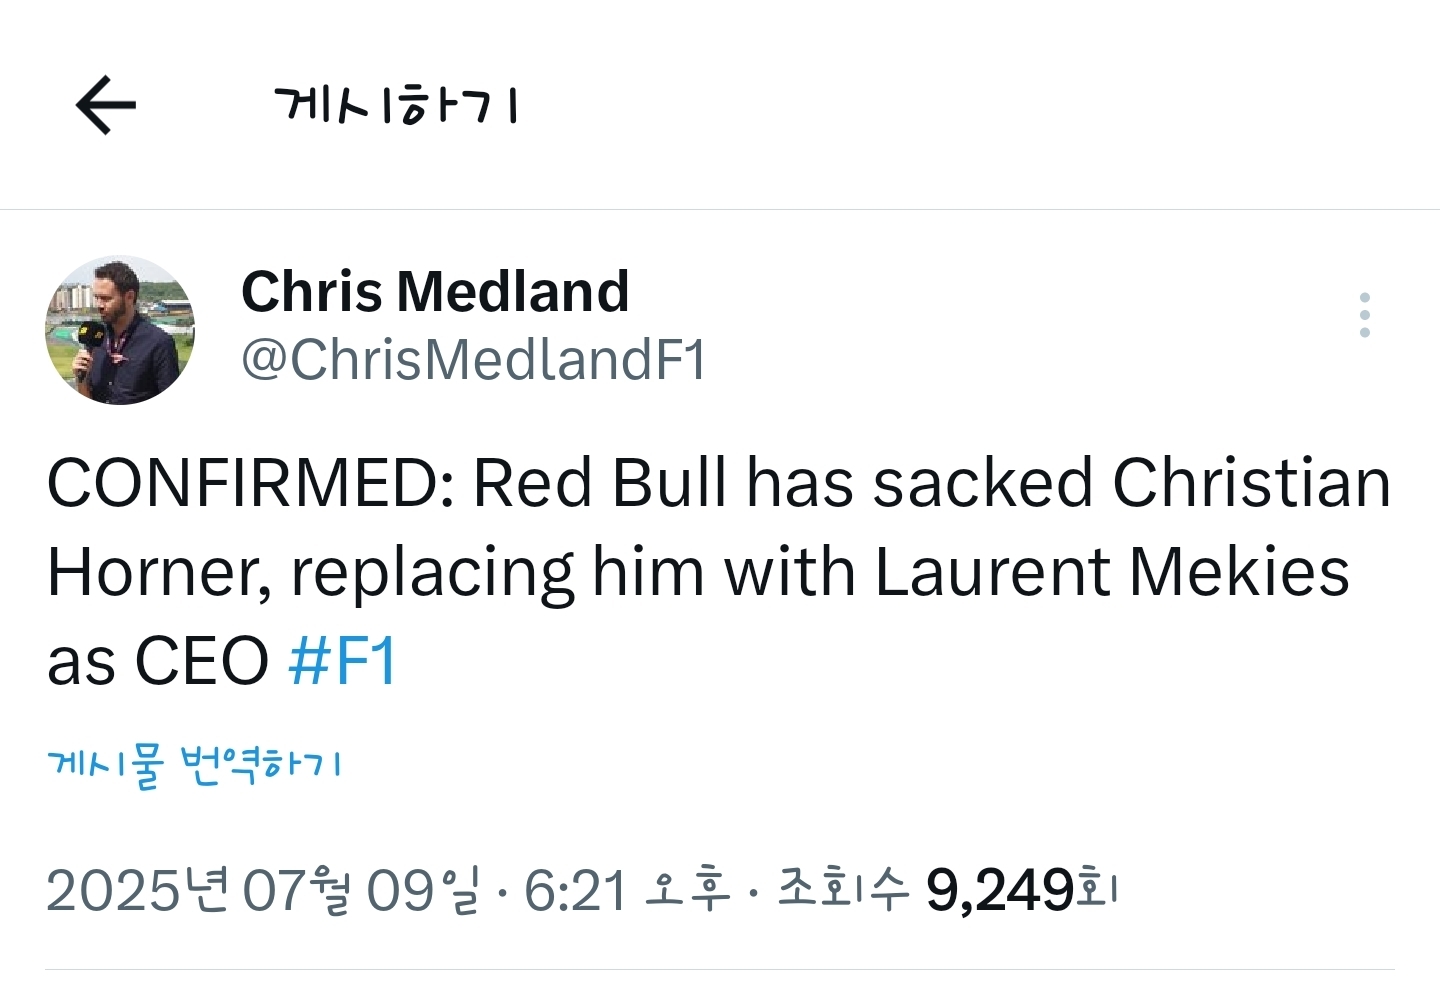
Task: Click the 6:21 오후 timestamp
Action: click(x=627, y=889)
